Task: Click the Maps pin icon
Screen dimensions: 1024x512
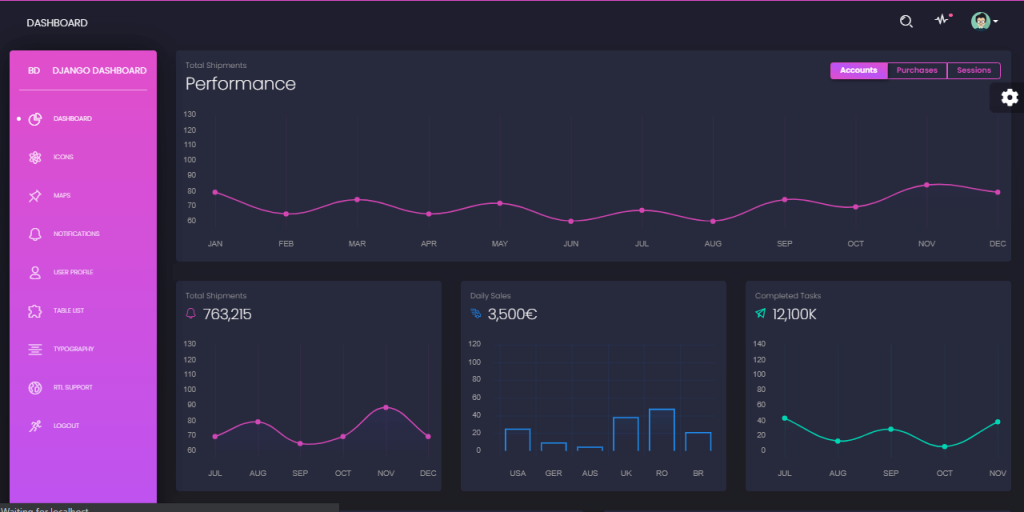Action: (35, 196)
